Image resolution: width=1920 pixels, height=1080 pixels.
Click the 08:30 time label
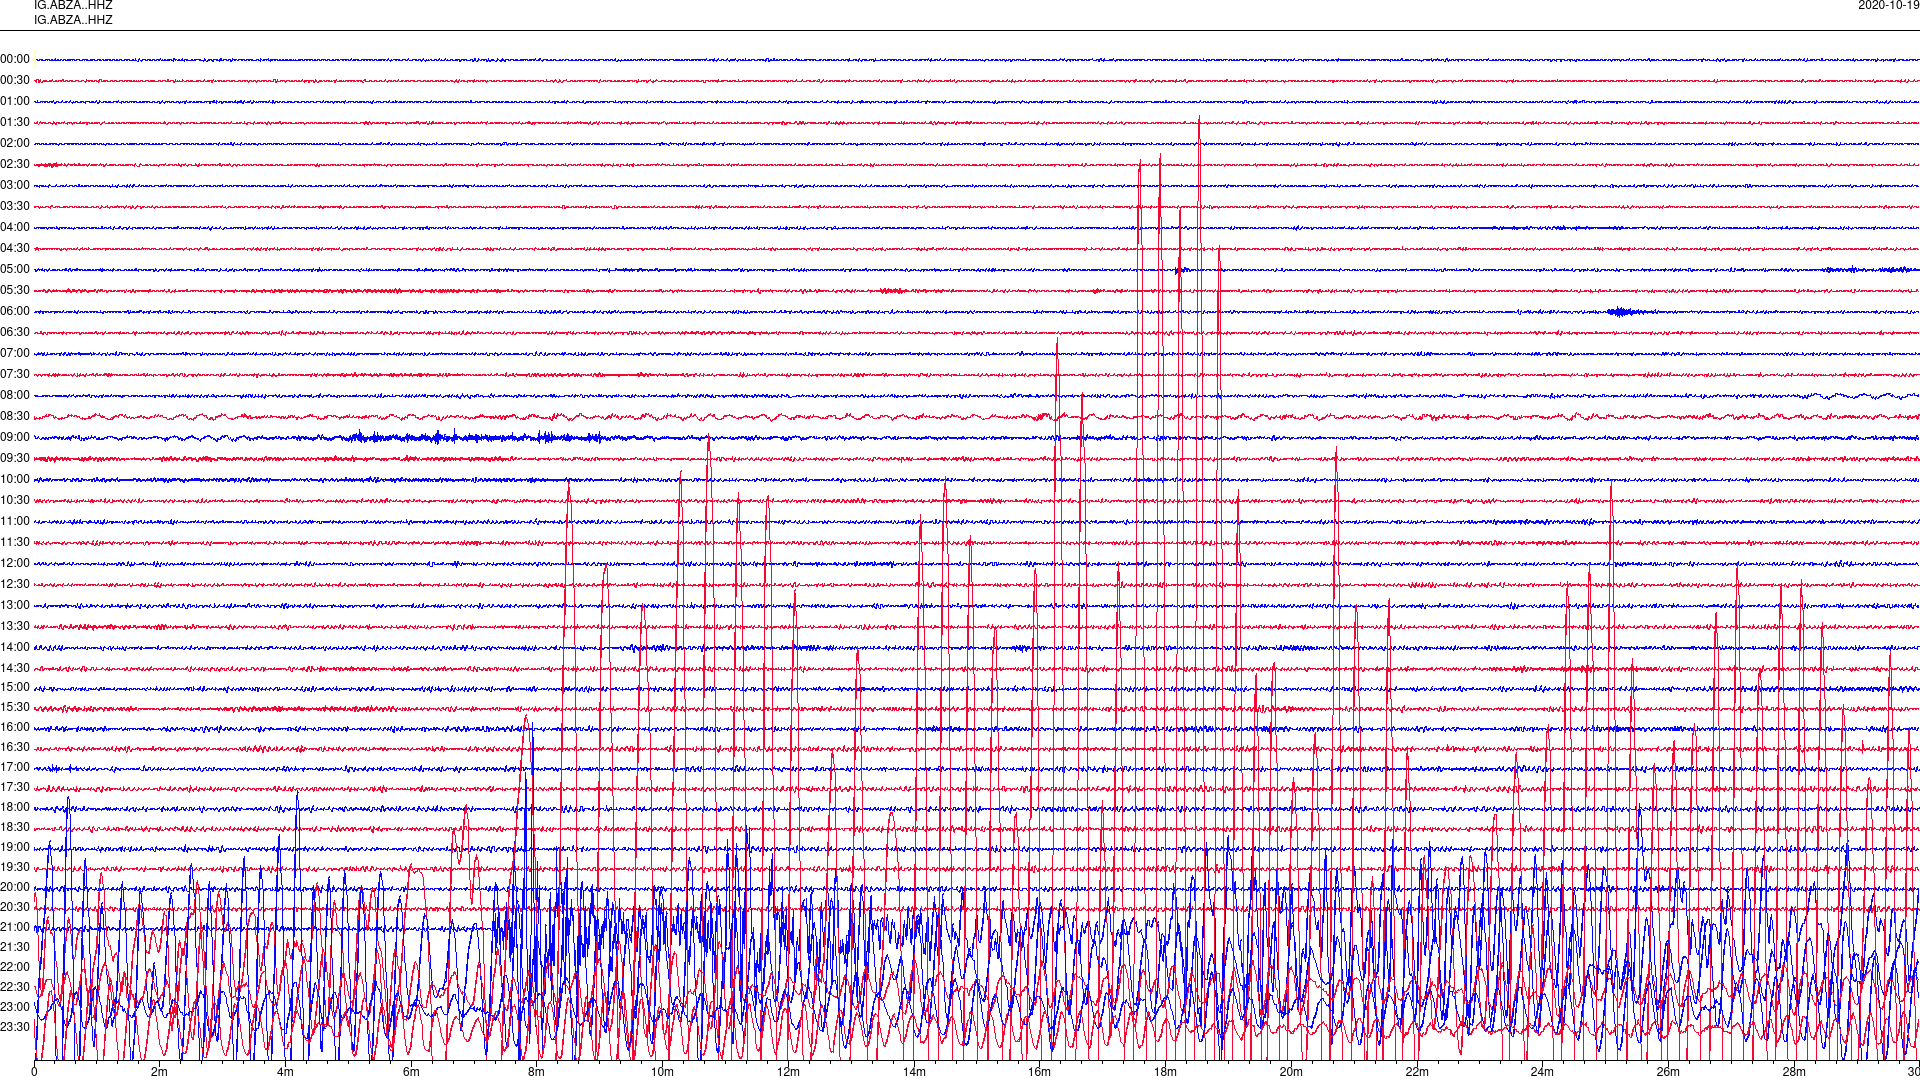click(15, 417)
